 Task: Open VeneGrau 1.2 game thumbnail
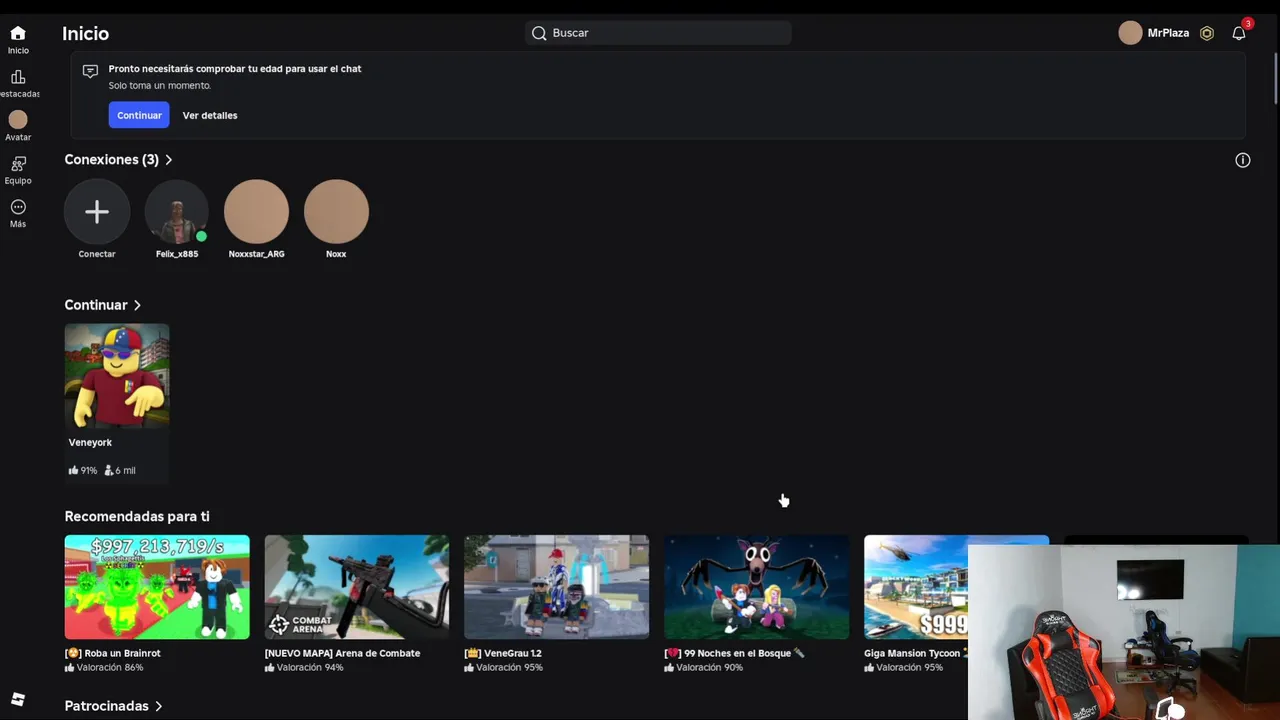pos(557,587)
